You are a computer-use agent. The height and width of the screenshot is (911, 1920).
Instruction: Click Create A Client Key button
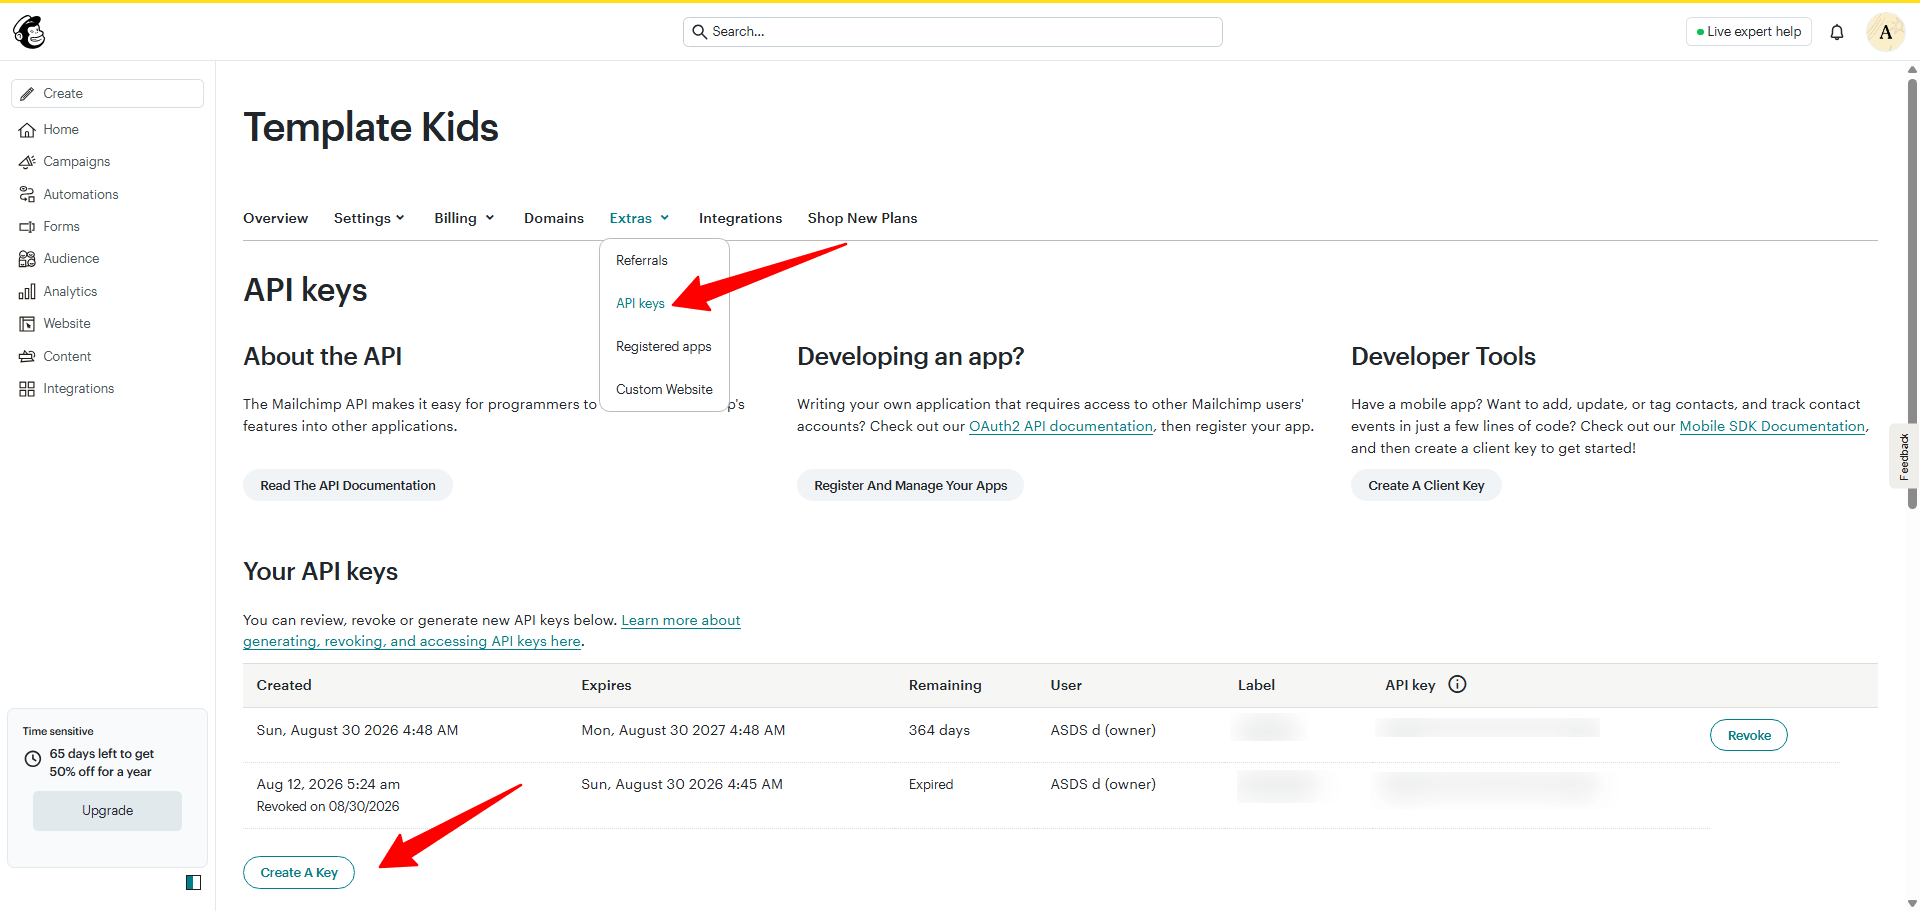pos(1426,485)
